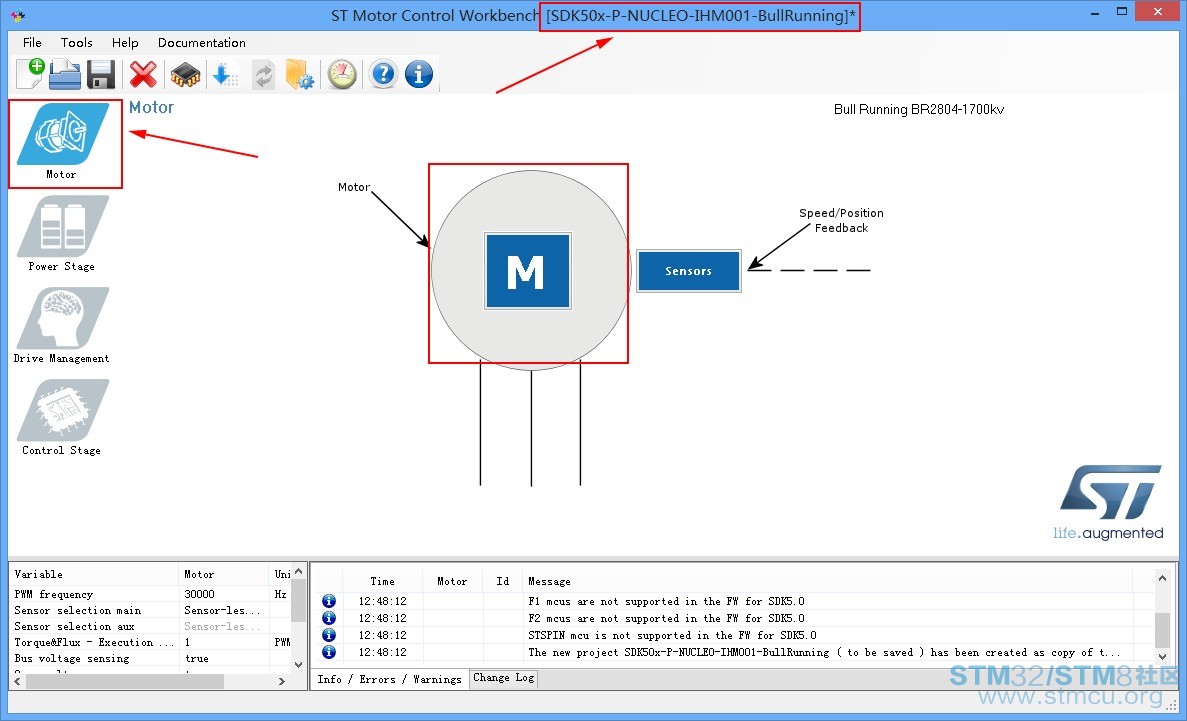Click info icon of new project message

click(x=329, y=651)
